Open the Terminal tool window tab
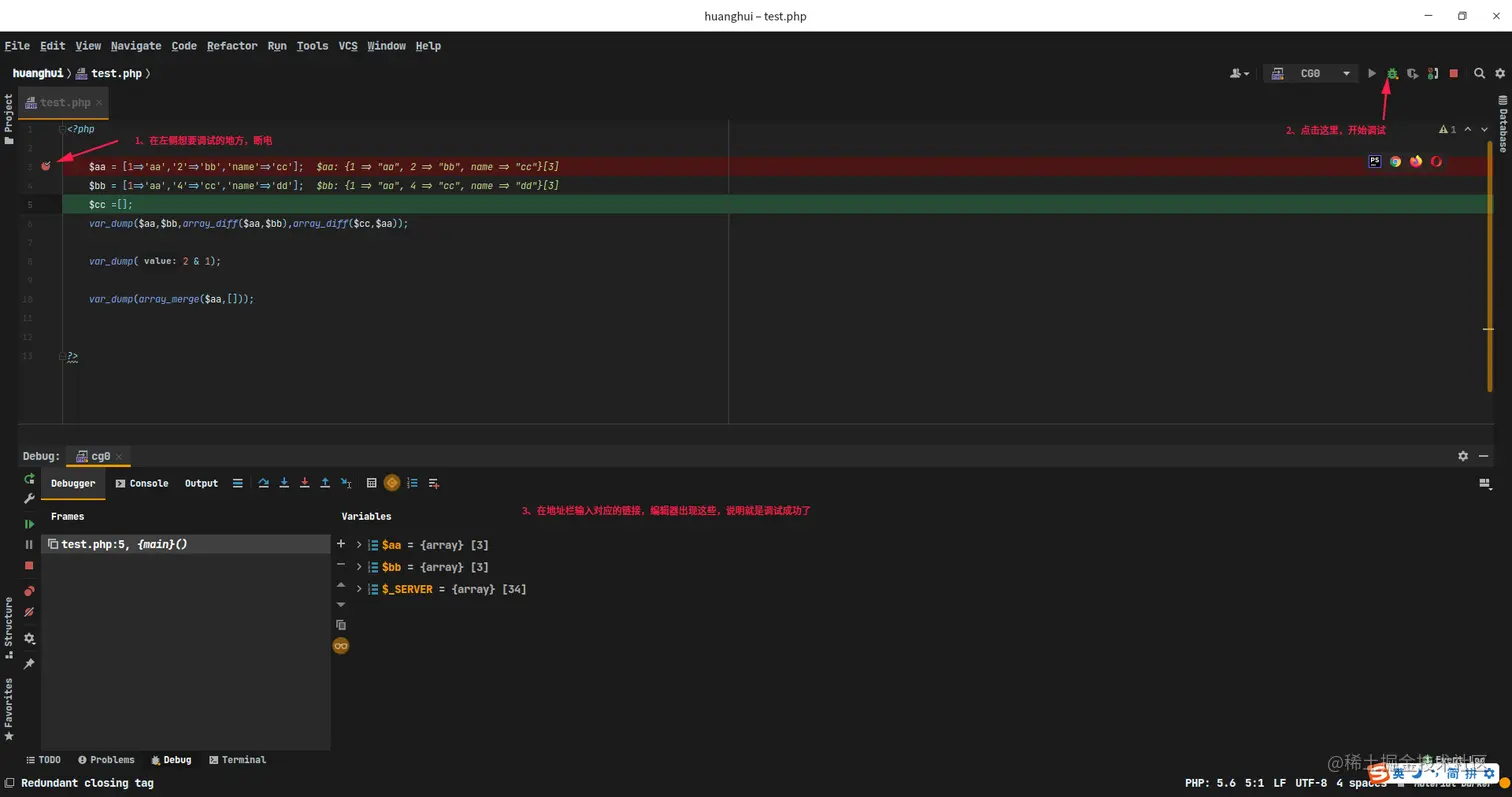 237,760
